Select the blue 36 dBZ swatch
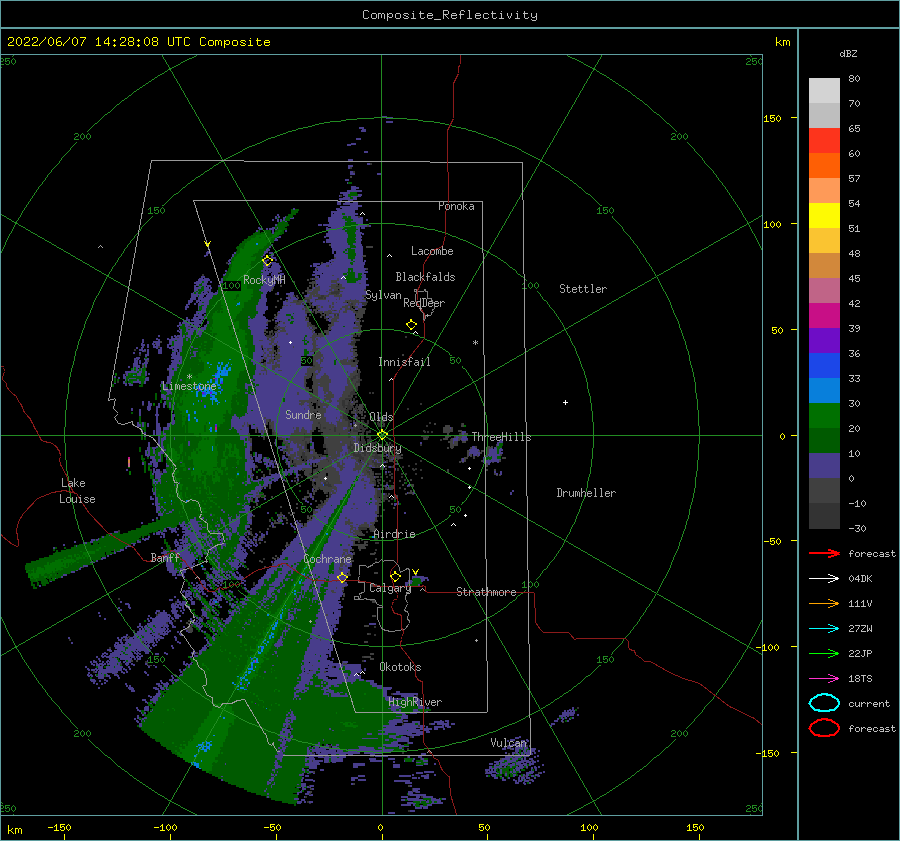 point(824,365)
